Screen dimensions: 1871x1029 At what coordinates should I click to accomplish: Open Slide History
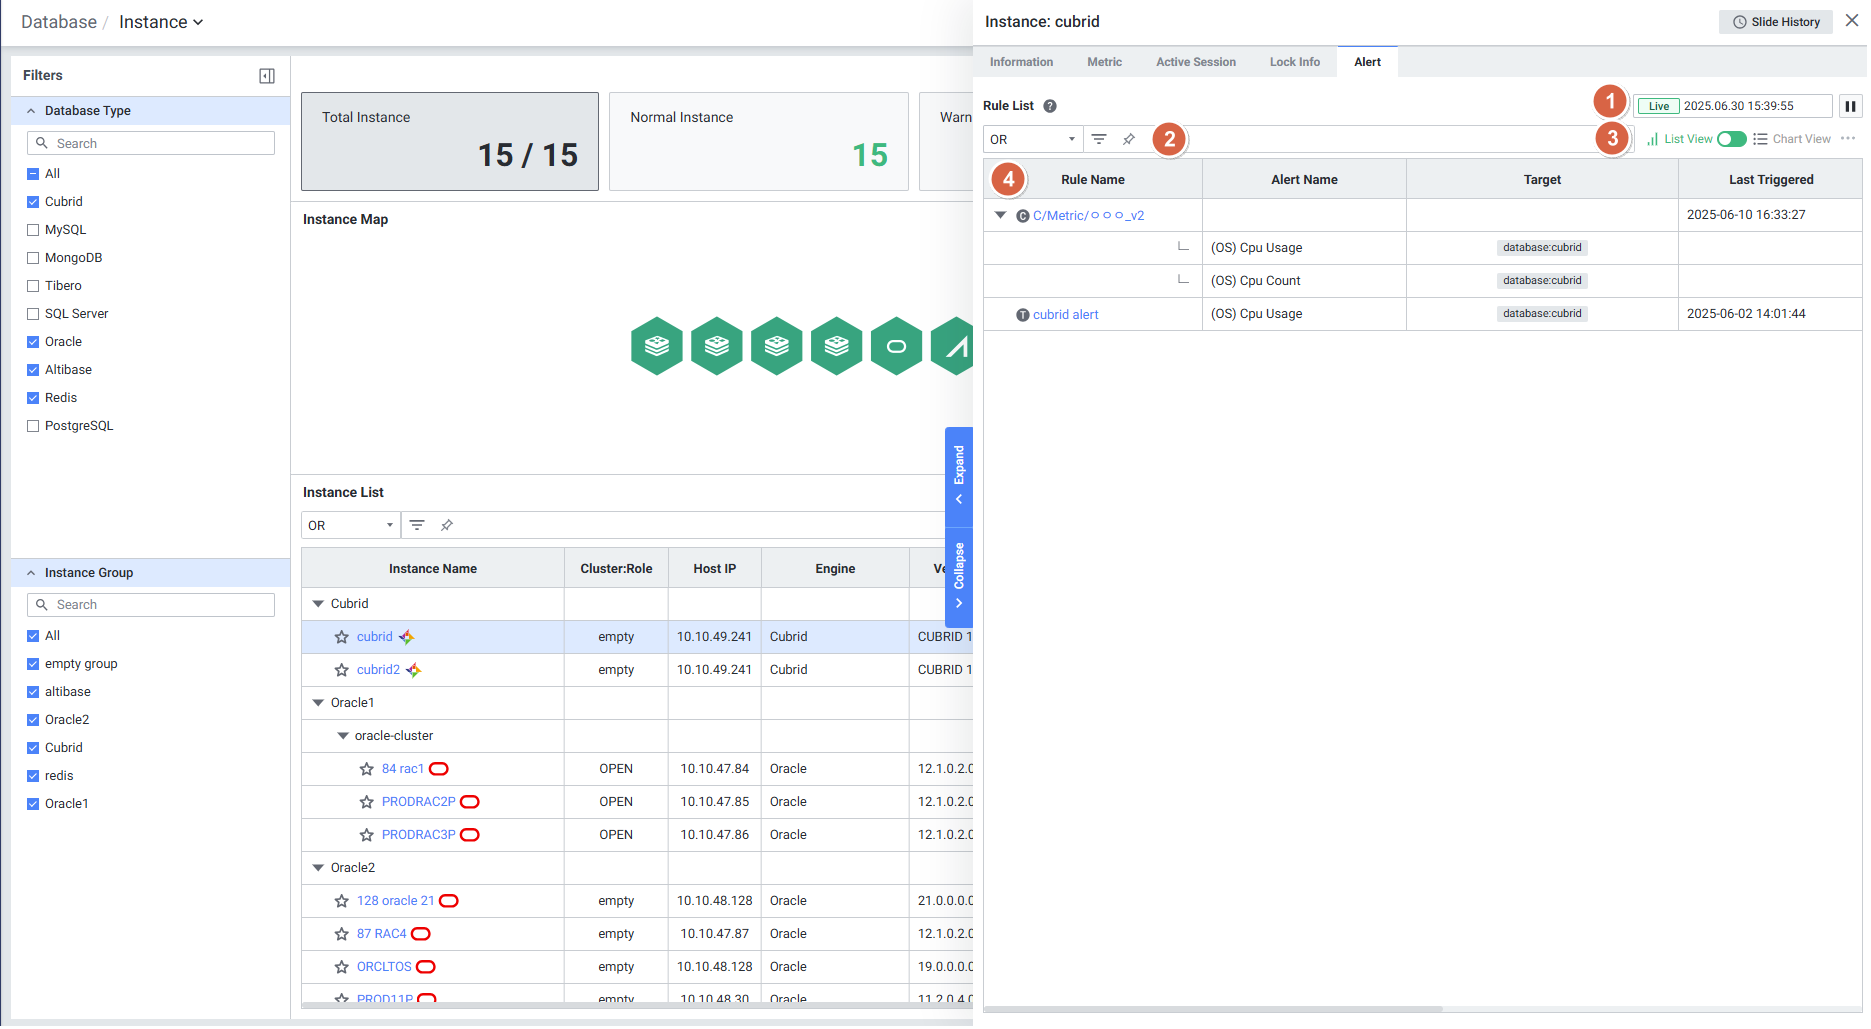[x=1776, y=22]
